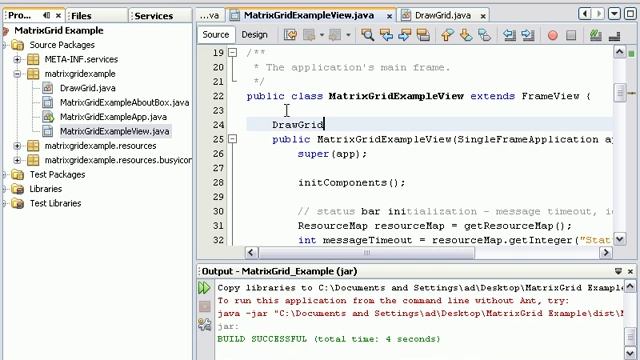The width and height of the screenshot is (640, 360).
Task: Click the Stop Macro Recording square icon
Action: tap(571, 36)
